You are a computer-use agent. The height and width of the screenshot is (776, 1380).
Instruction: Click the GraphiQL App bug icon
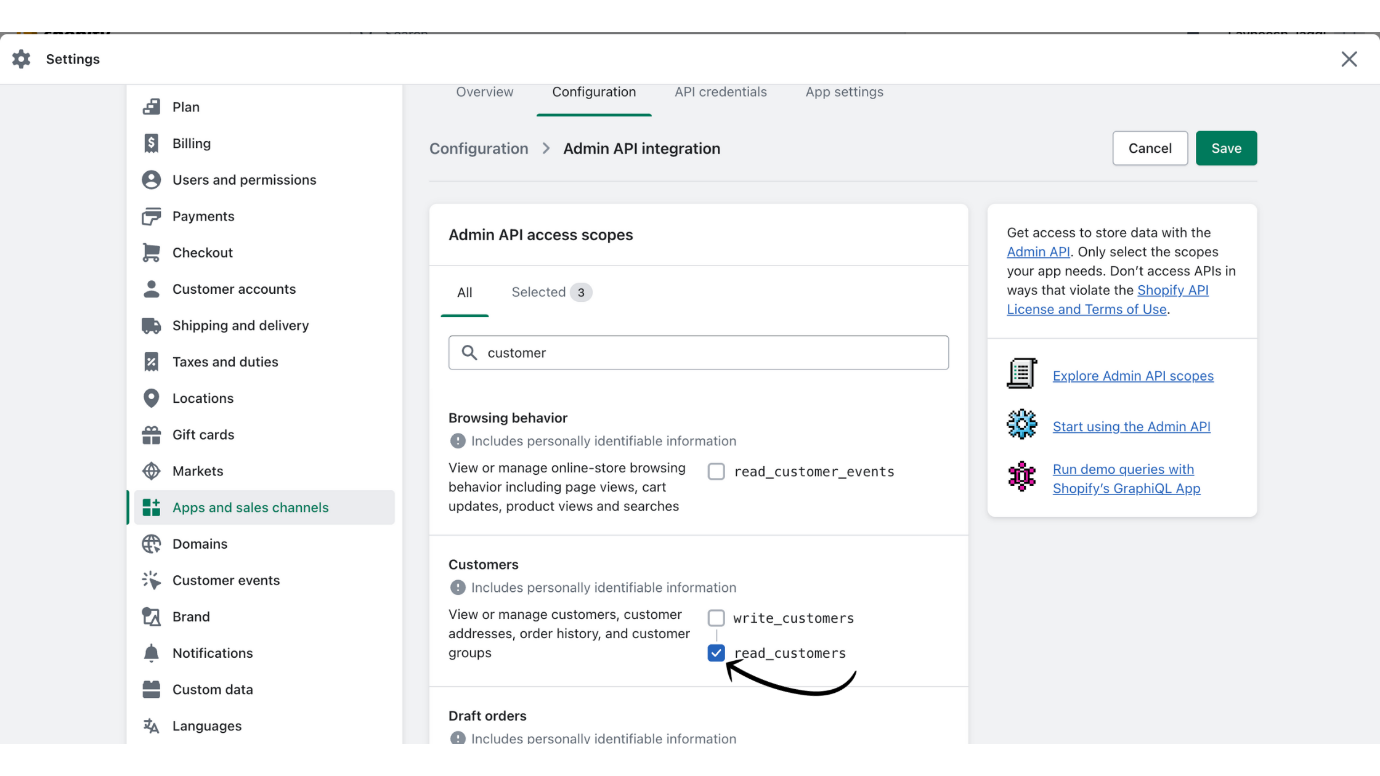click(1022, 476)
